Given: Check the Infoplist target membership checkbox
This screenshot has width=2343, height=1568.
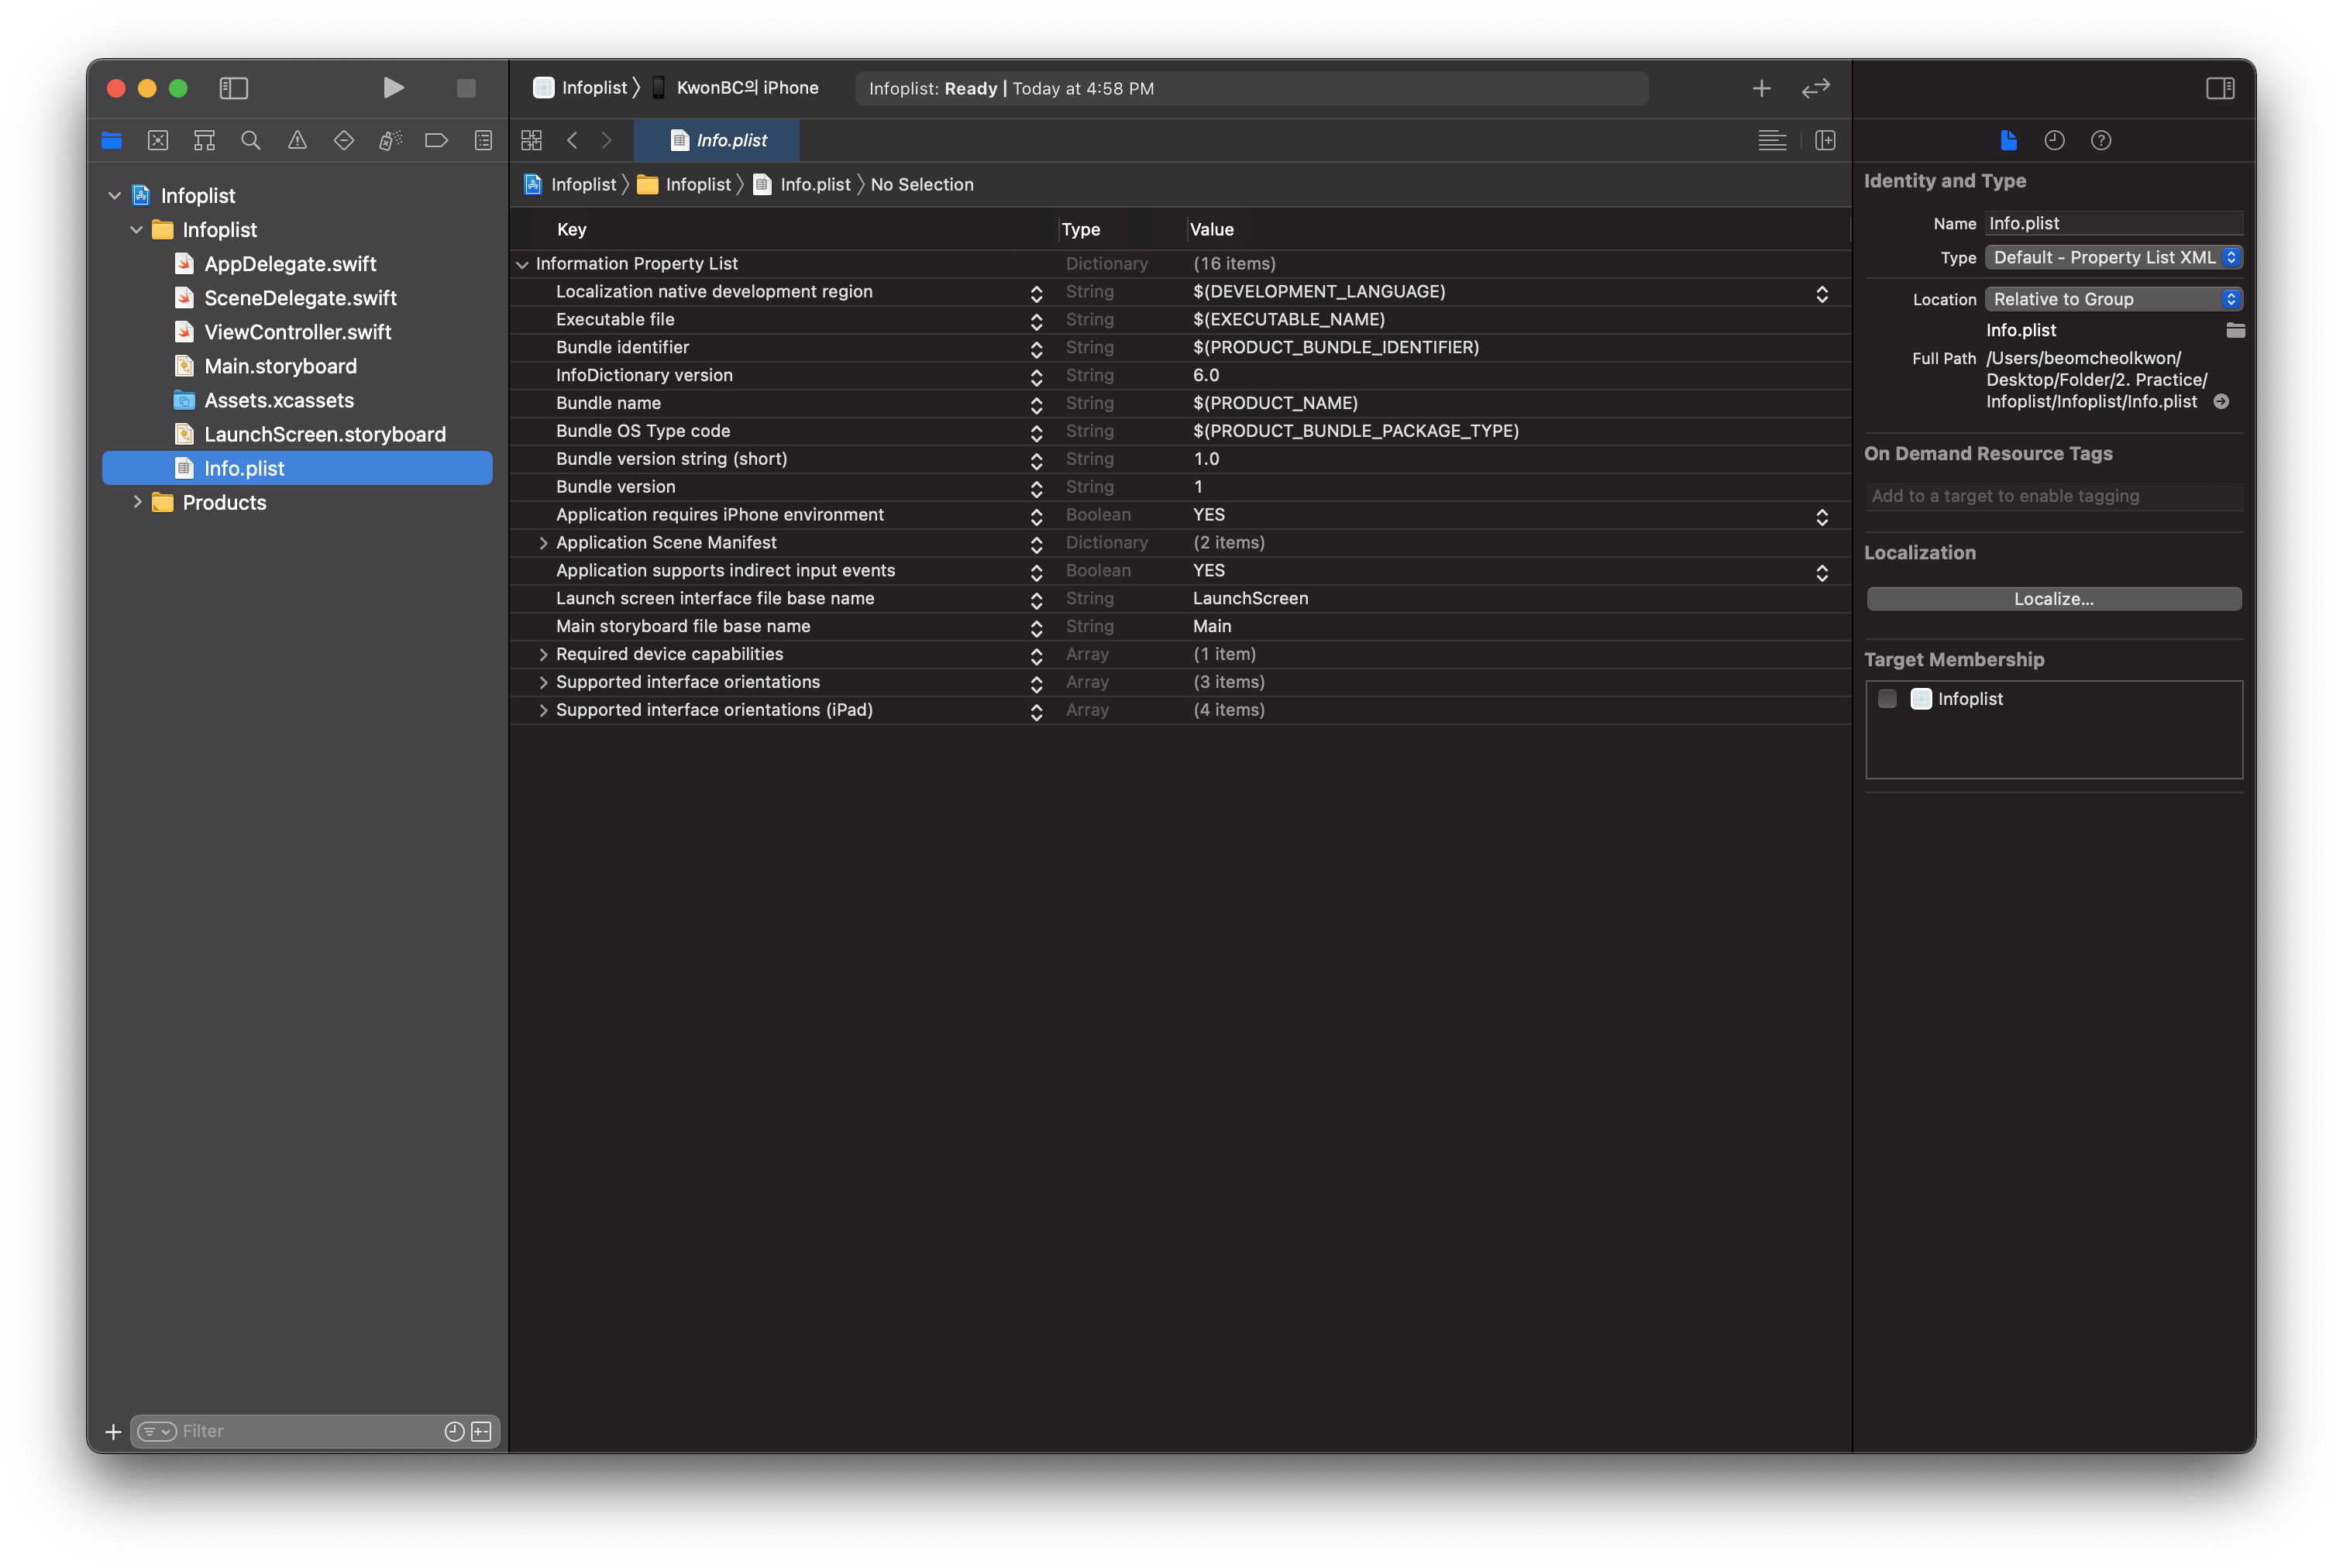Looking at the screenshot, I should coord(1887,699).
